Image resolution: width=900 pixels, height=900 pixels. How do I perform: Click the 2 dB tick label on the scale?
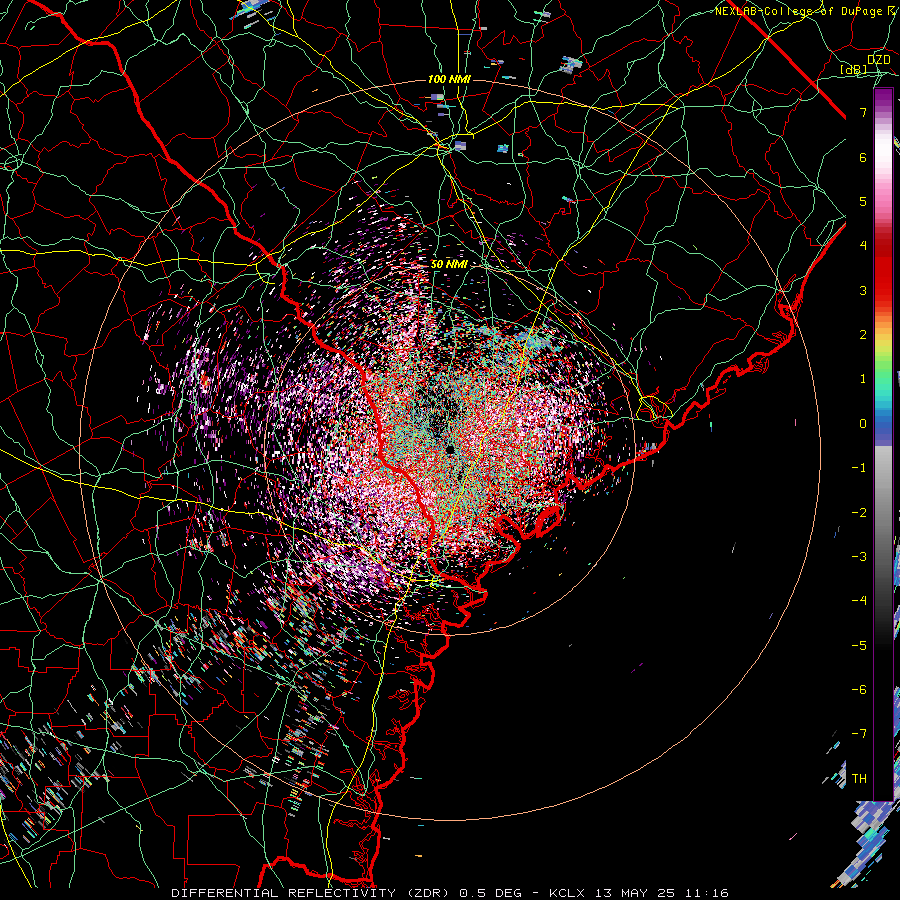coord(863,335)
